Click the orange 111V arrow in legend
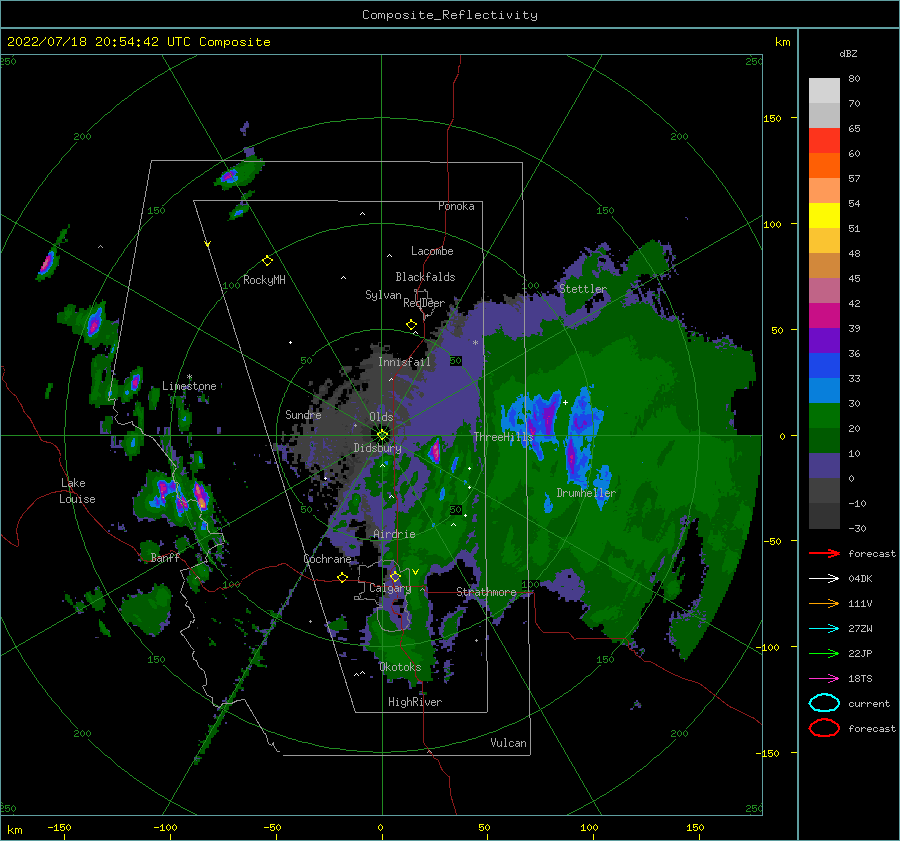Image resolution: width=900 pixels, height=841 pixels. click(x=824, y=603)
